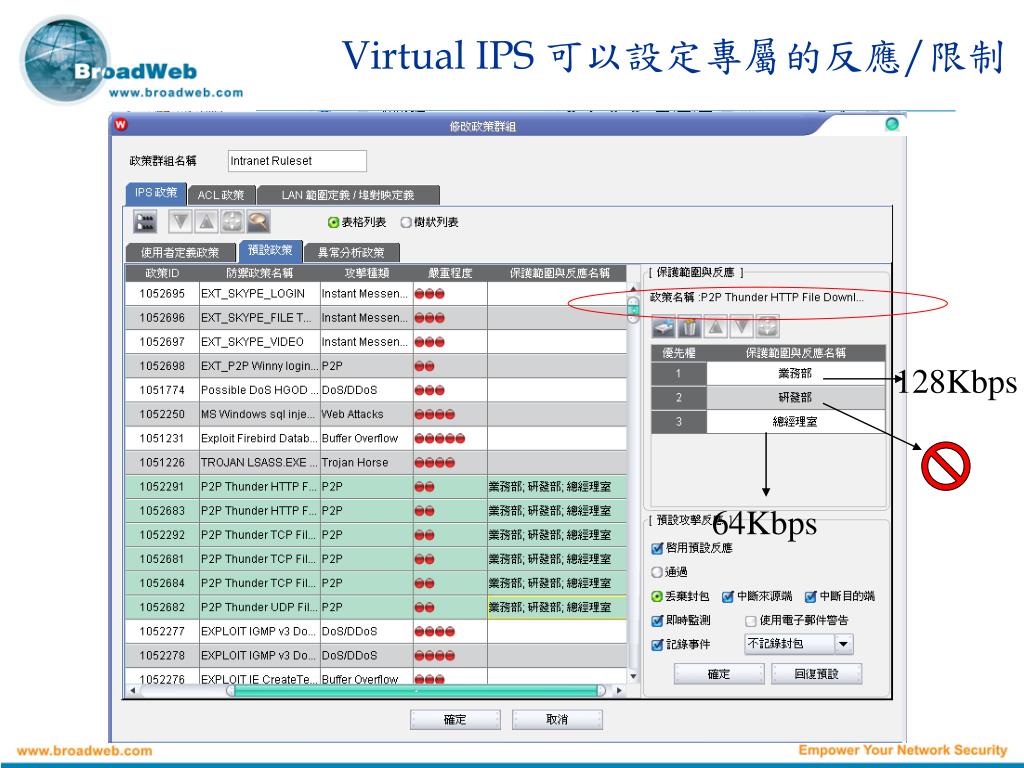Click the add protection scope icon
Image resolution: width=1024 pixels, height=768 pixels.
(x=664, y=326)
